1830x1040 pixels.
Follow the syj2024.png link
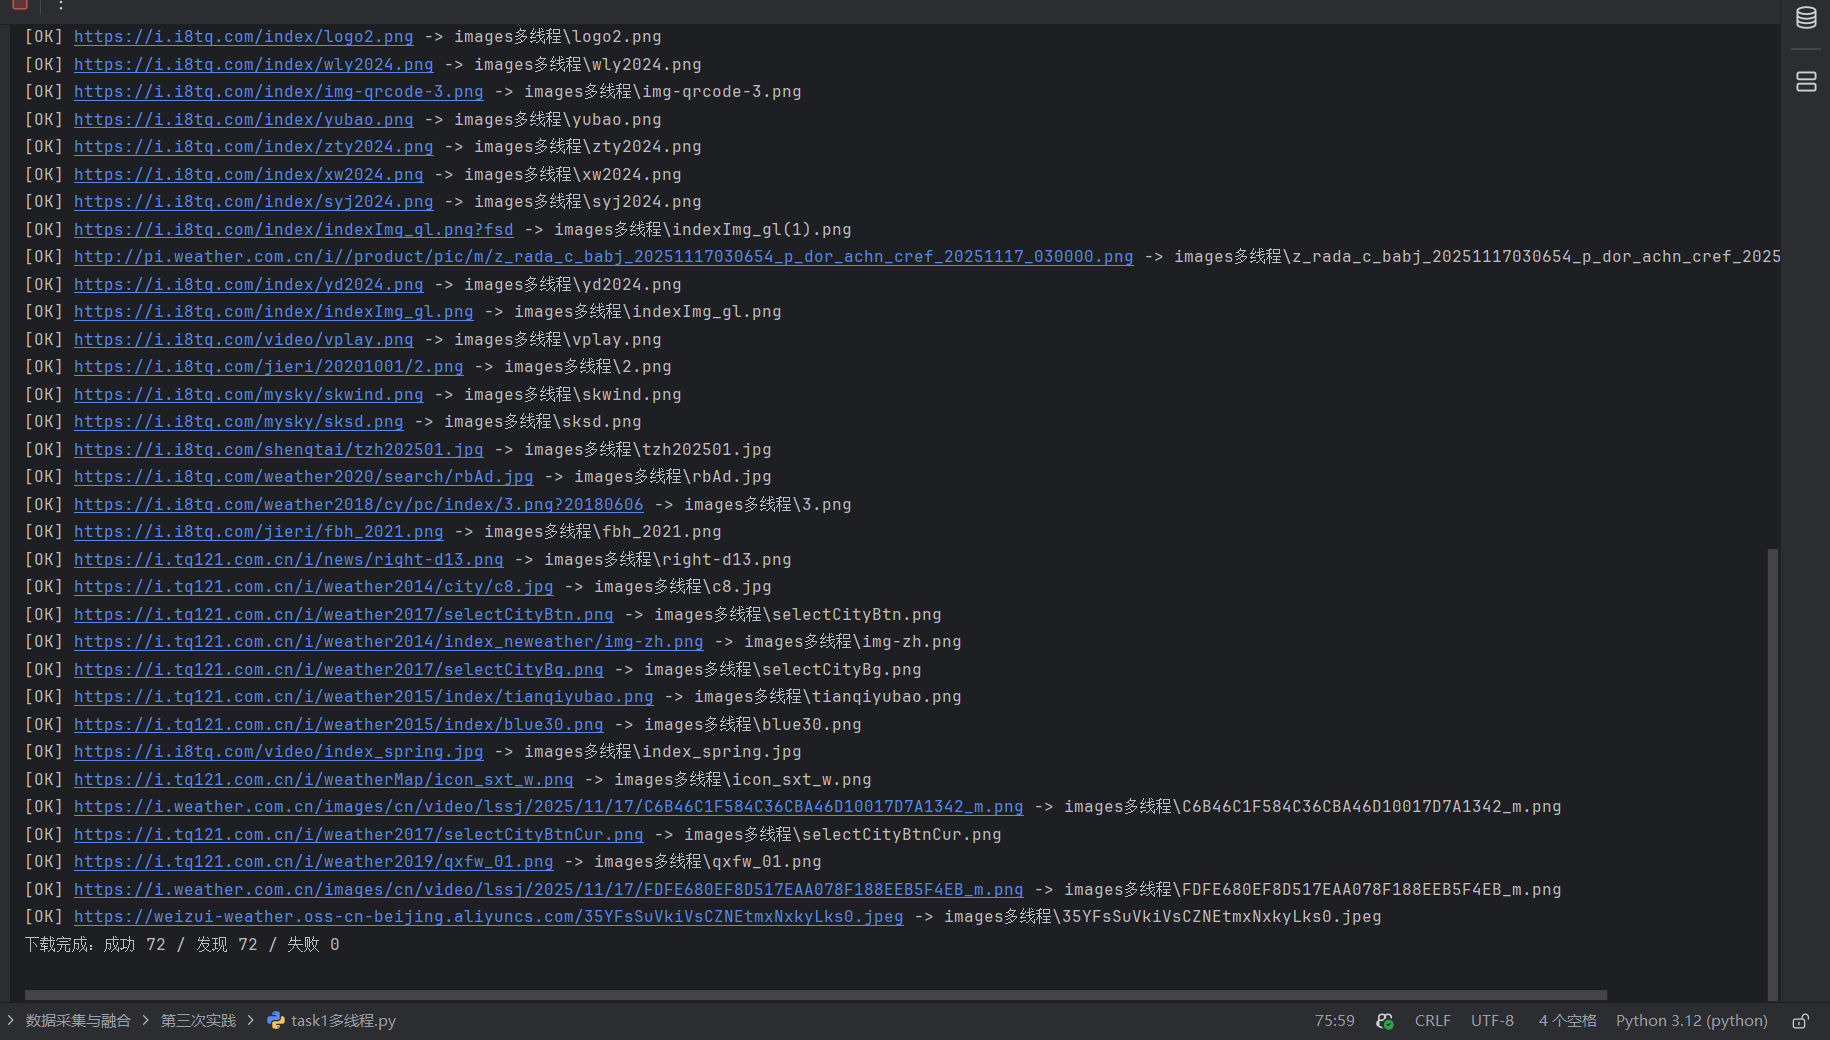(x=253, y=202)
